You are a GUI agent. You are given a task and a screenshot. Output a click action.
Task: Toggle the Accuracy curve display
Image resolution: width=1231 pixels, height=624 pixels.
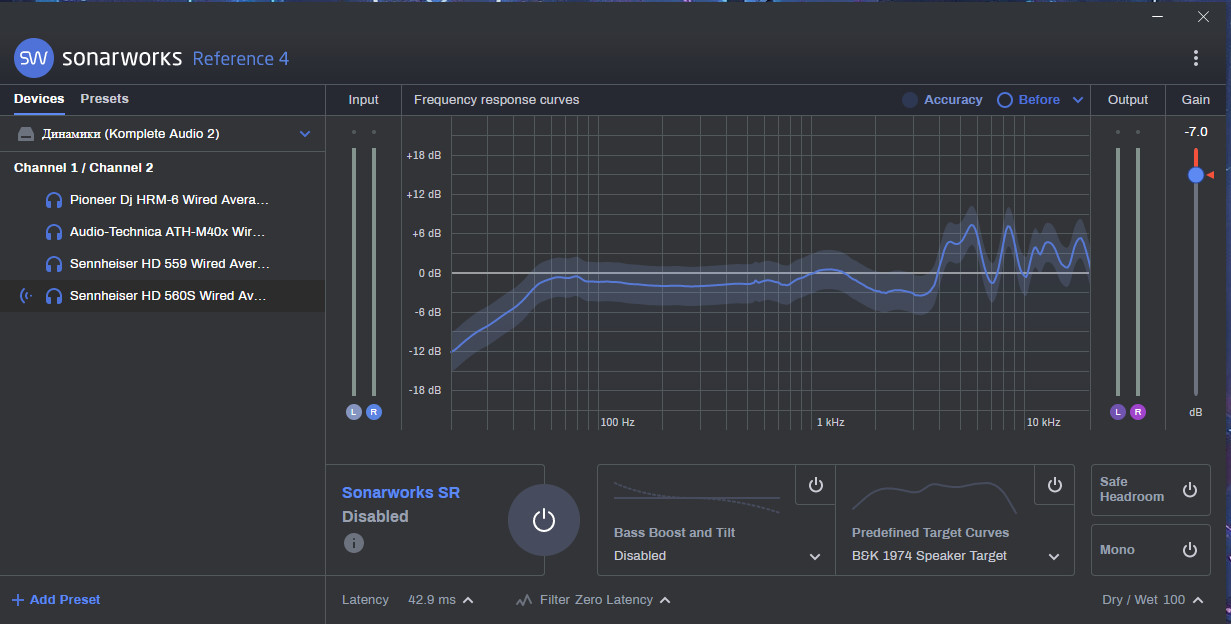942,100
